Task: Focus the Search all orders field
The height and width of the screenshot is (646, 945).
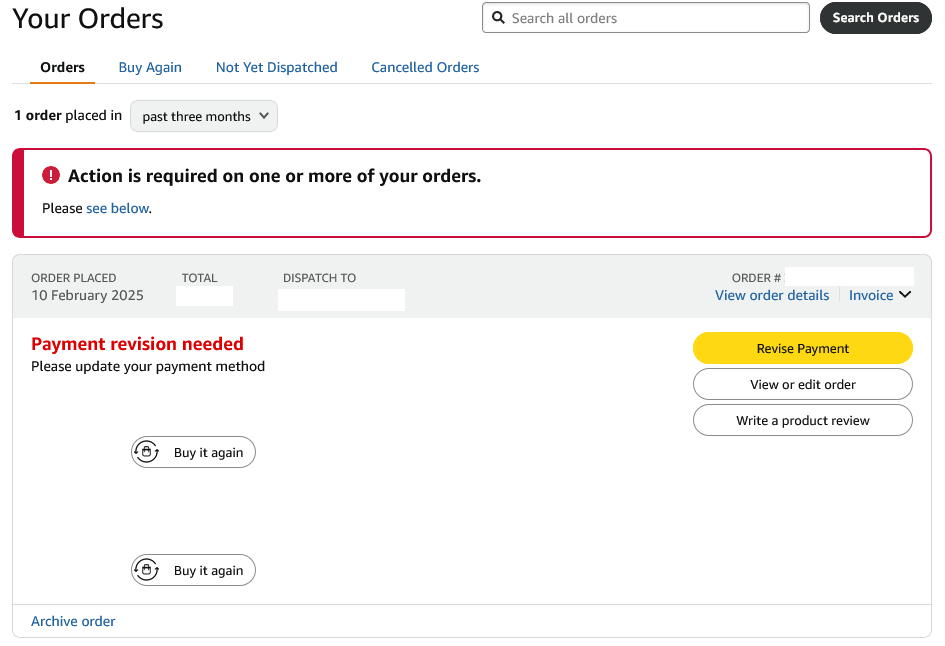Action: pyautogui.click(x=655, y=18)
